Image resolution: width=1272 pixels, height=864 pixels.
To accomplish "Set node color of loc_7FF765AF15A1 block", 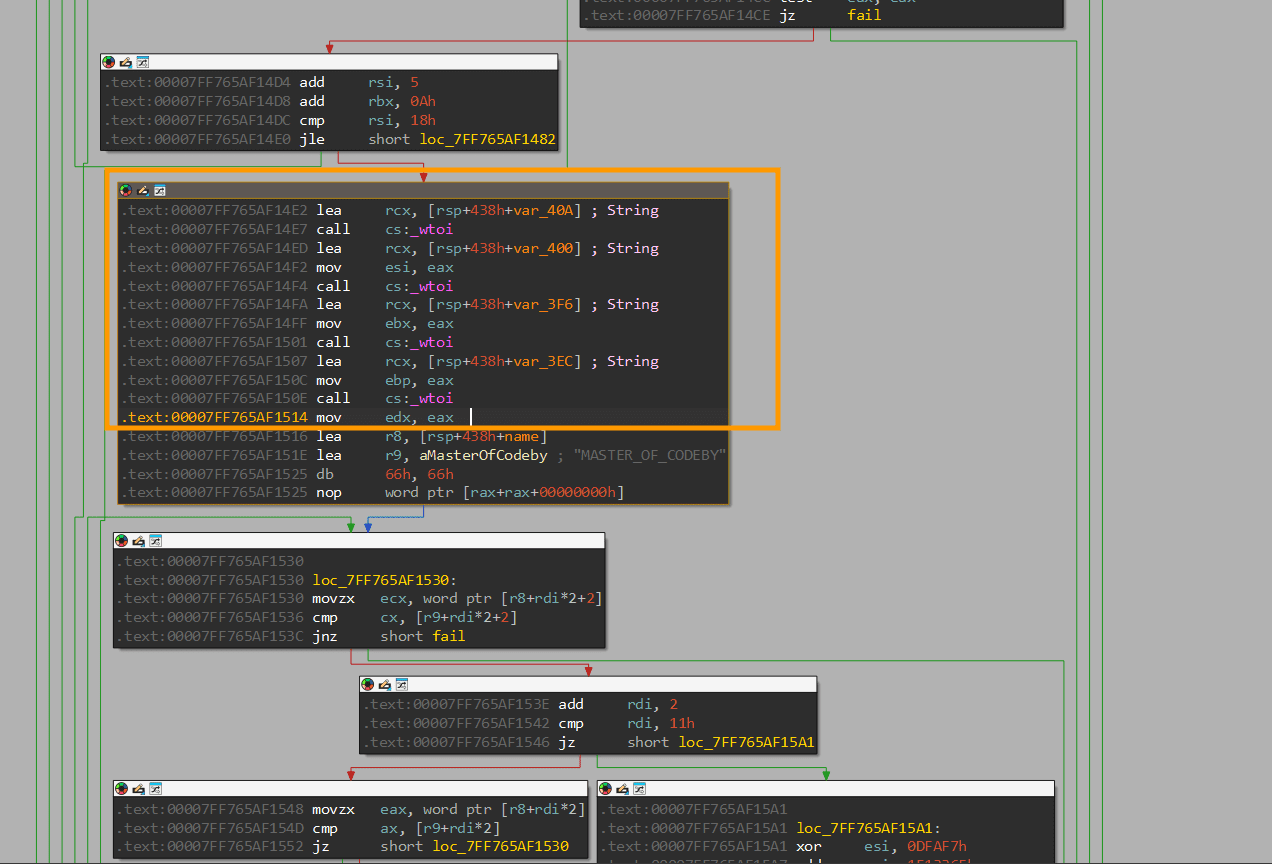I will (606, 789).
